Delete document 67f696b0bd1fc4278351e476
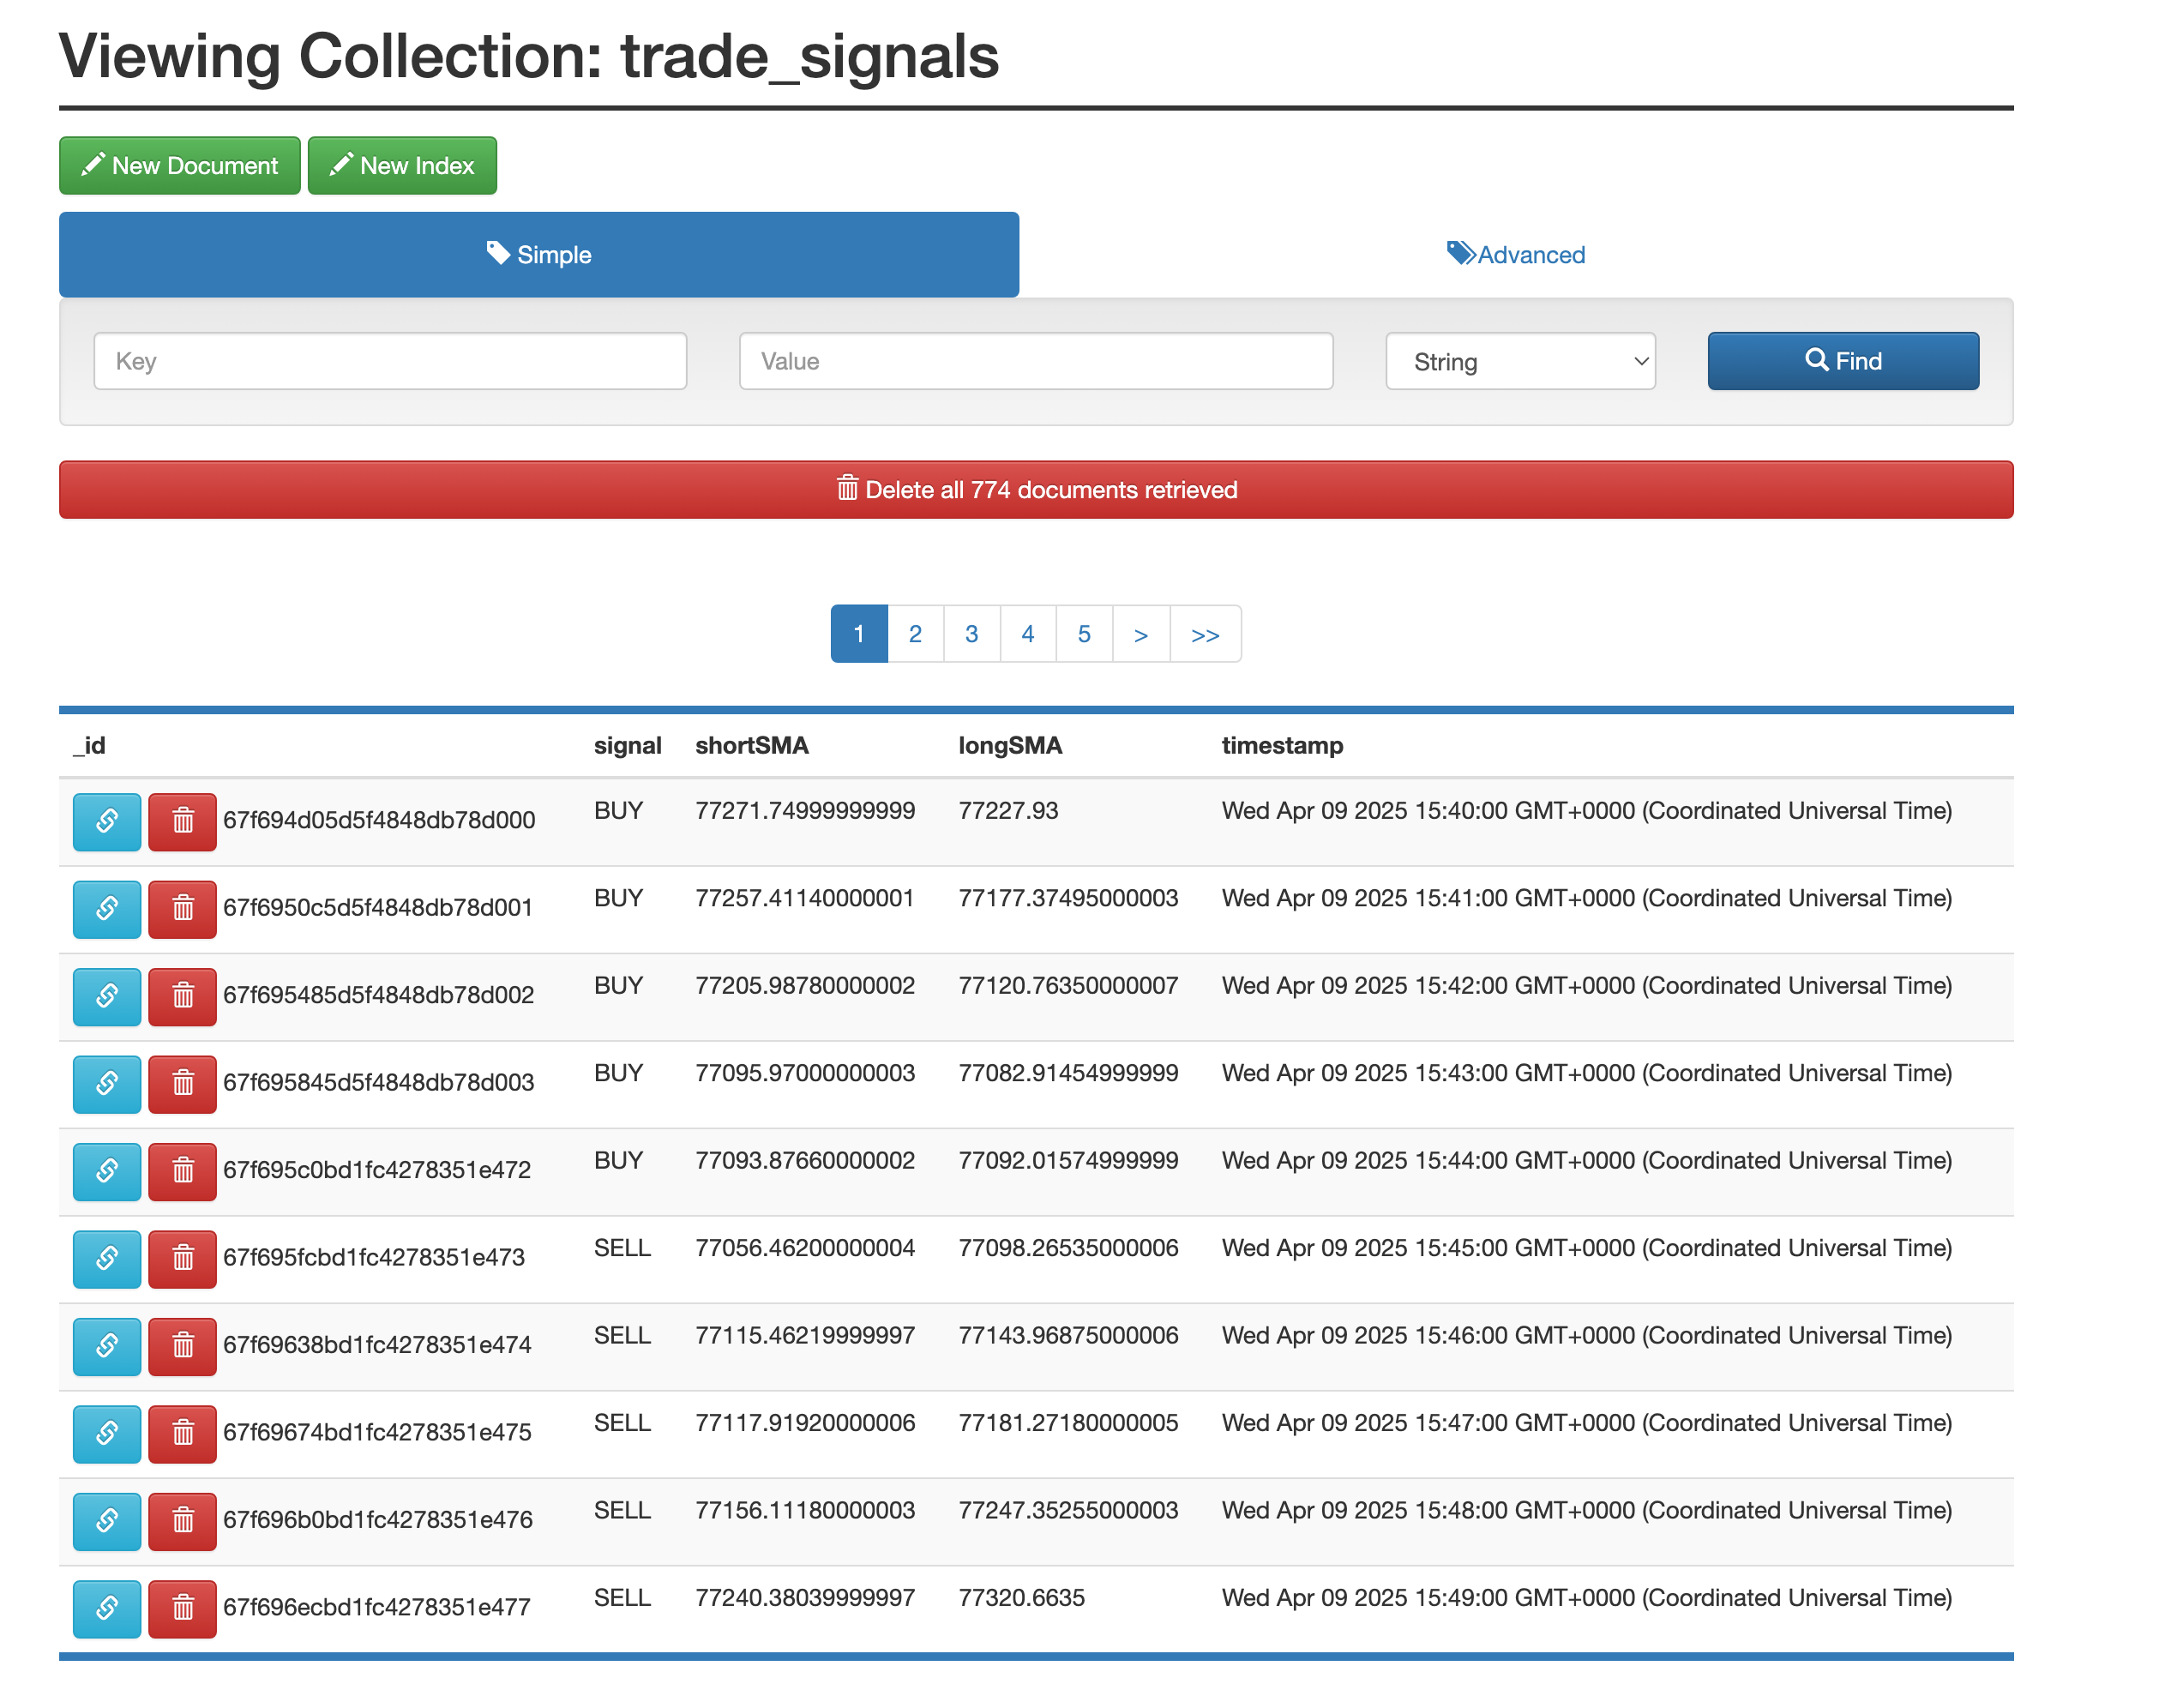 coord(182,1521)
